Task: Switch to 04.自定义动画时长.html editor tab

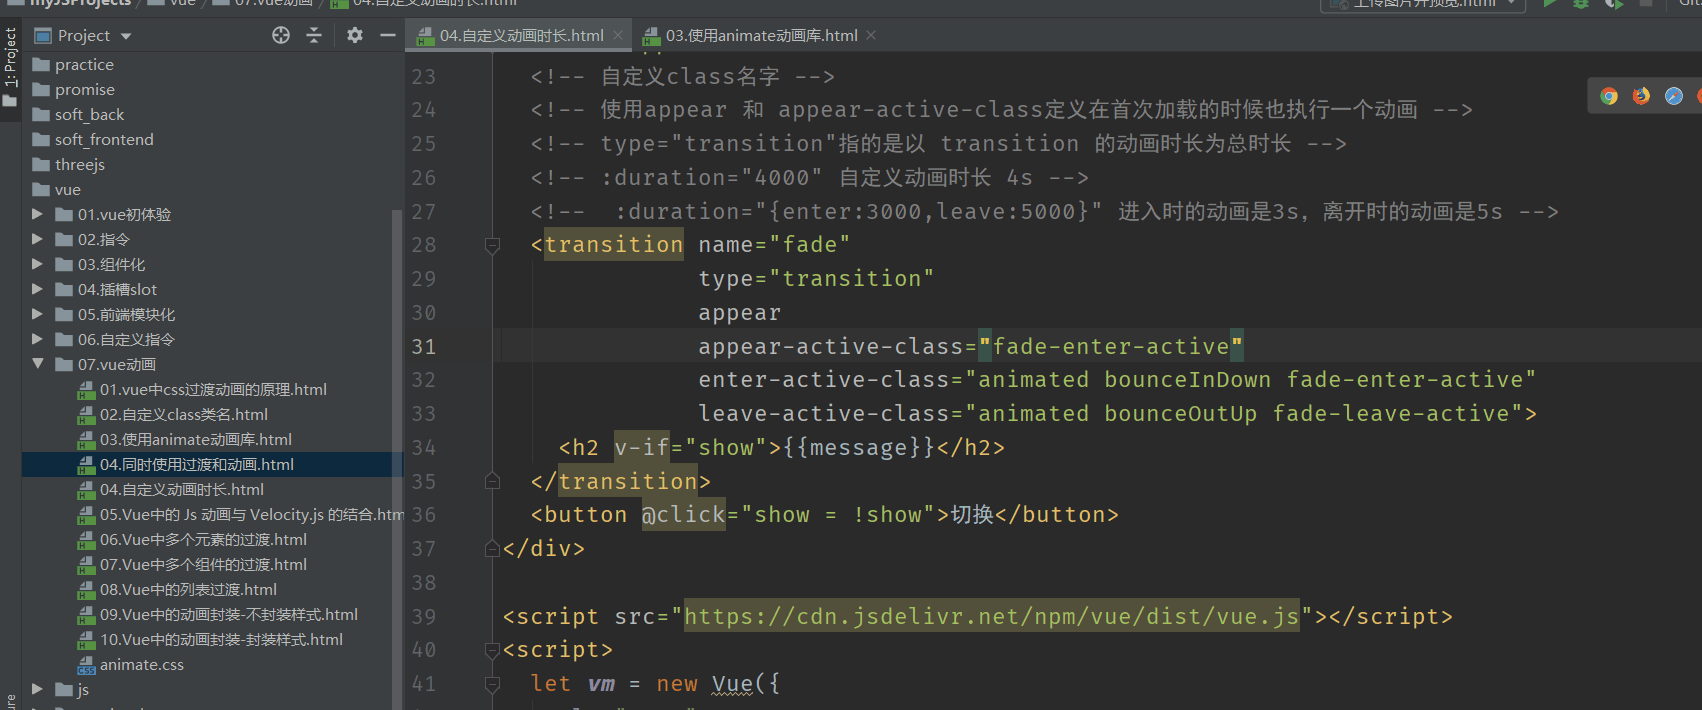Action: [521, 35]
